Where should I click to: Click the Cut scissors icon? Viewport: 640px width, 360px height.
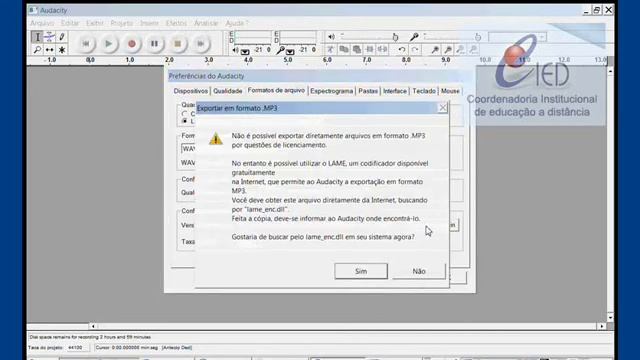pos(330,49)
